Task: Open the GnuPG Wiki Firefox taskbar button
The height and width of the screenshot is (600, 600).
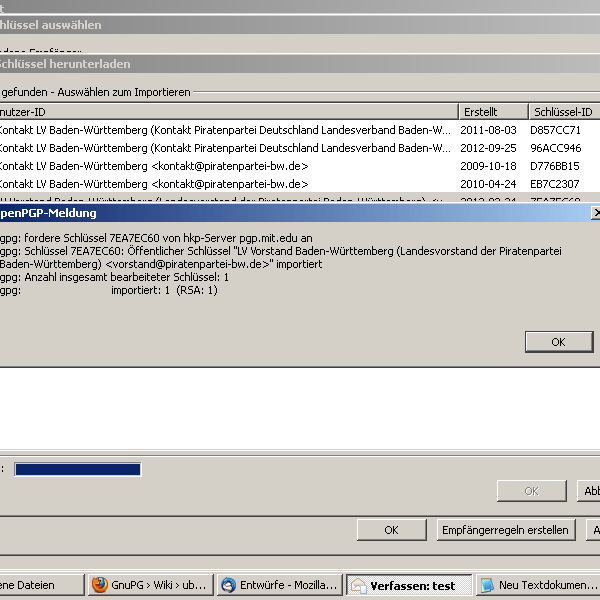Action: [x=150, y=585]
